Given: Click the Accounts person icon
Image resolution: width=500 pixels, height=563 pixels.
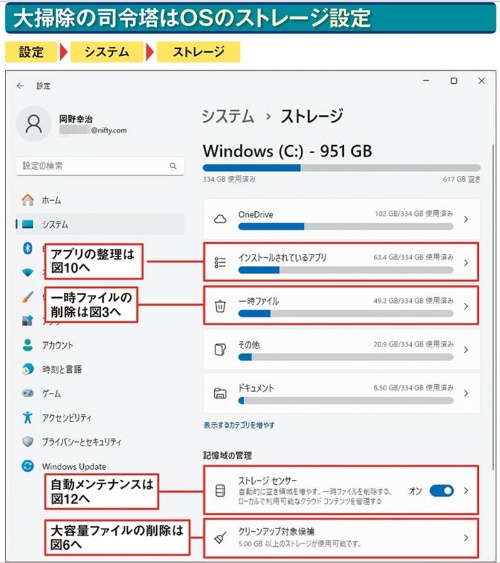Looking at the screenshot, I should tap(28, 345).
